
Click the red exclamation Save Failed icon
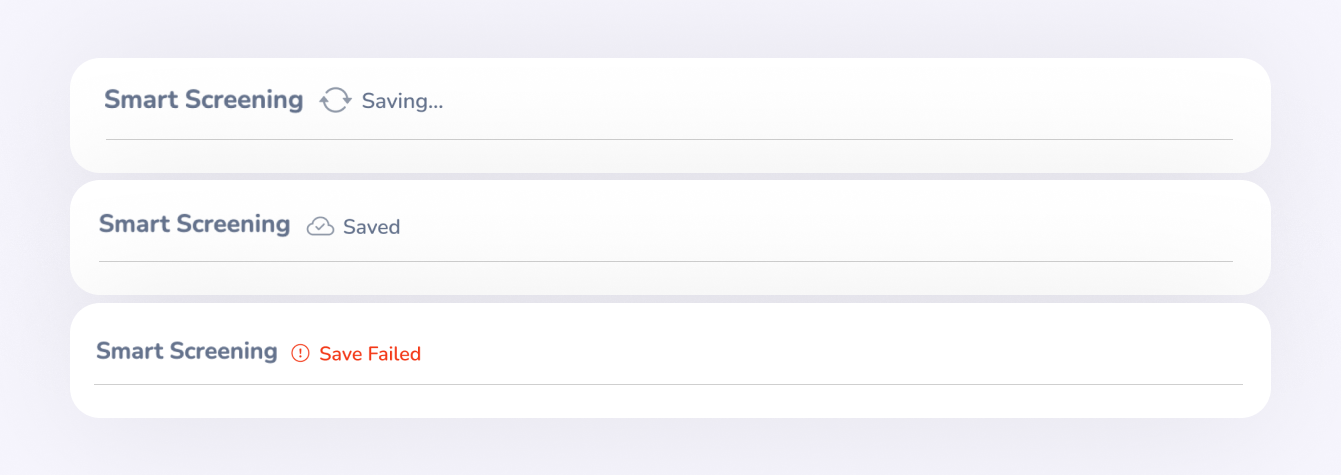tap(300, 353)
